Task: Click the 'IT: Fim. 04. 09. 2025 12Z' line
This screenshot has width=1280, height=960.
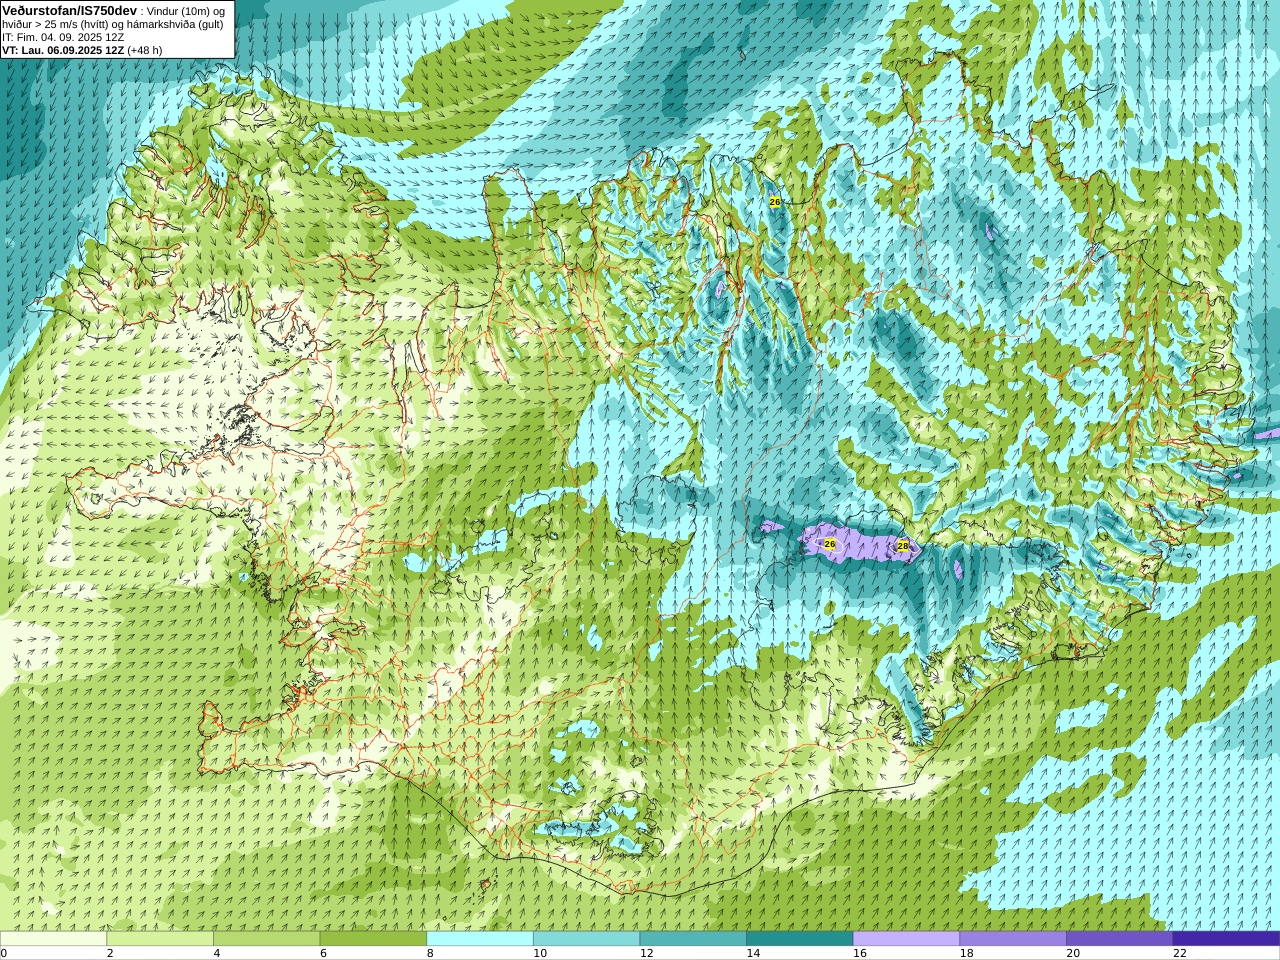Action: tap(63, 37)
